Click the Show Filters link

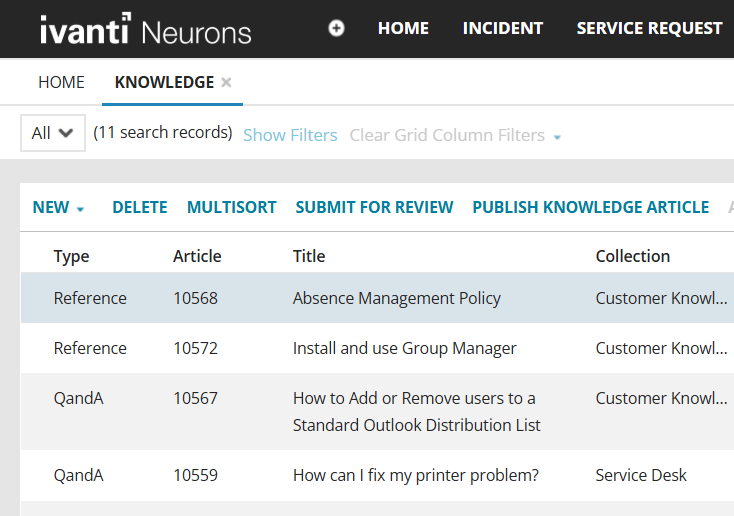pos(290,135)
